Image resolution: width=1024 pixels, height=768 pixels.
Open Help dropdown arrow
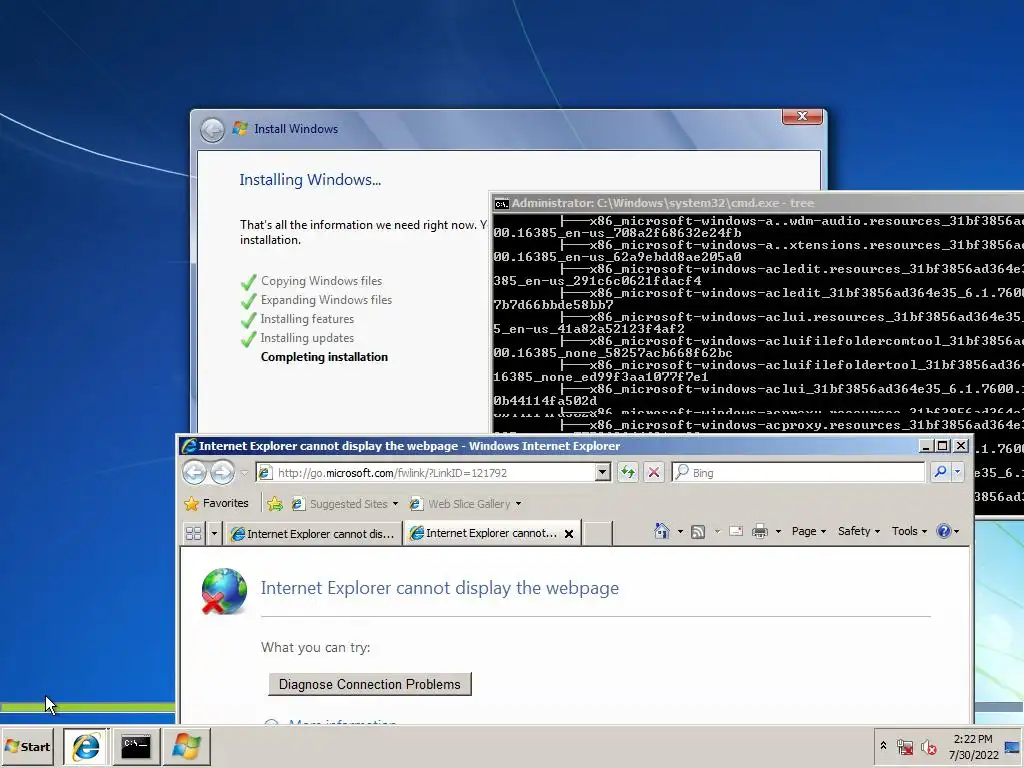957,532
